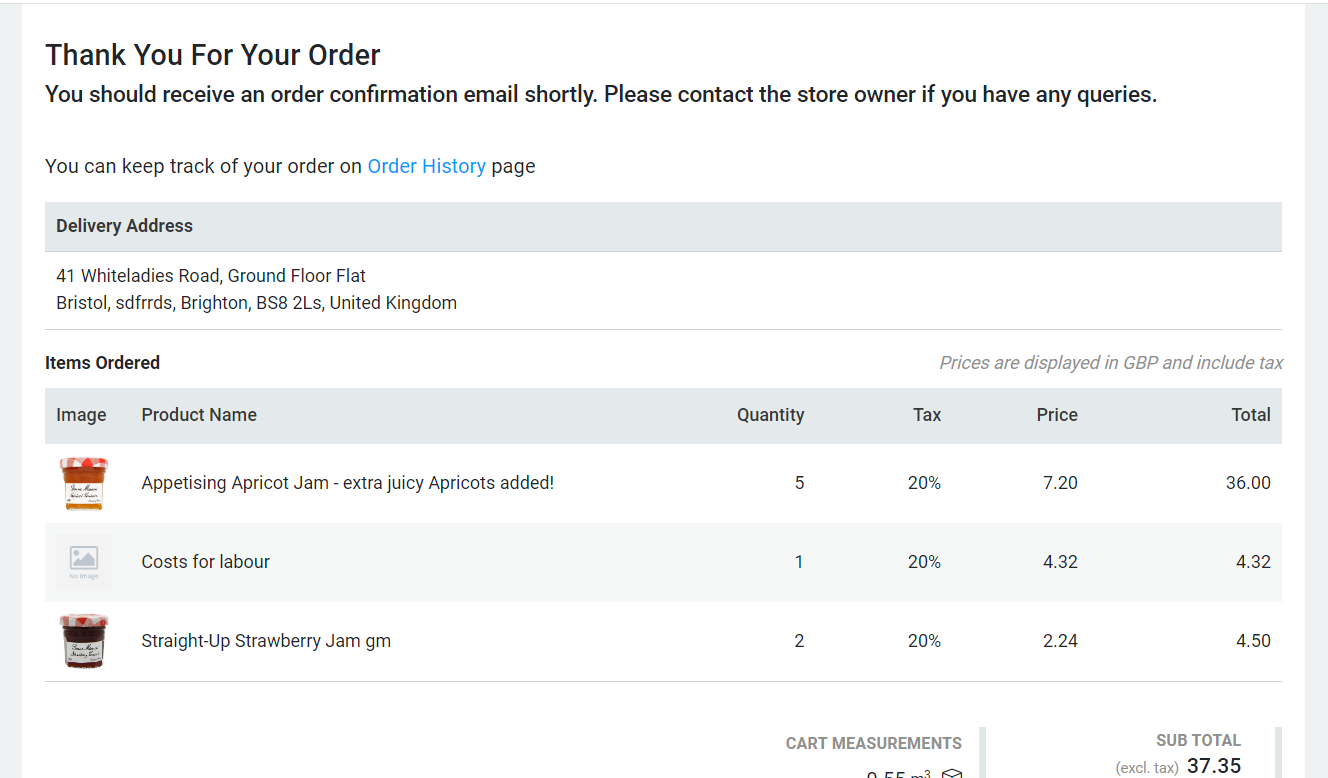Click the Image column header
This screenshot has height=778, width=1328.
pyautogui.click(x=81, y=414)
